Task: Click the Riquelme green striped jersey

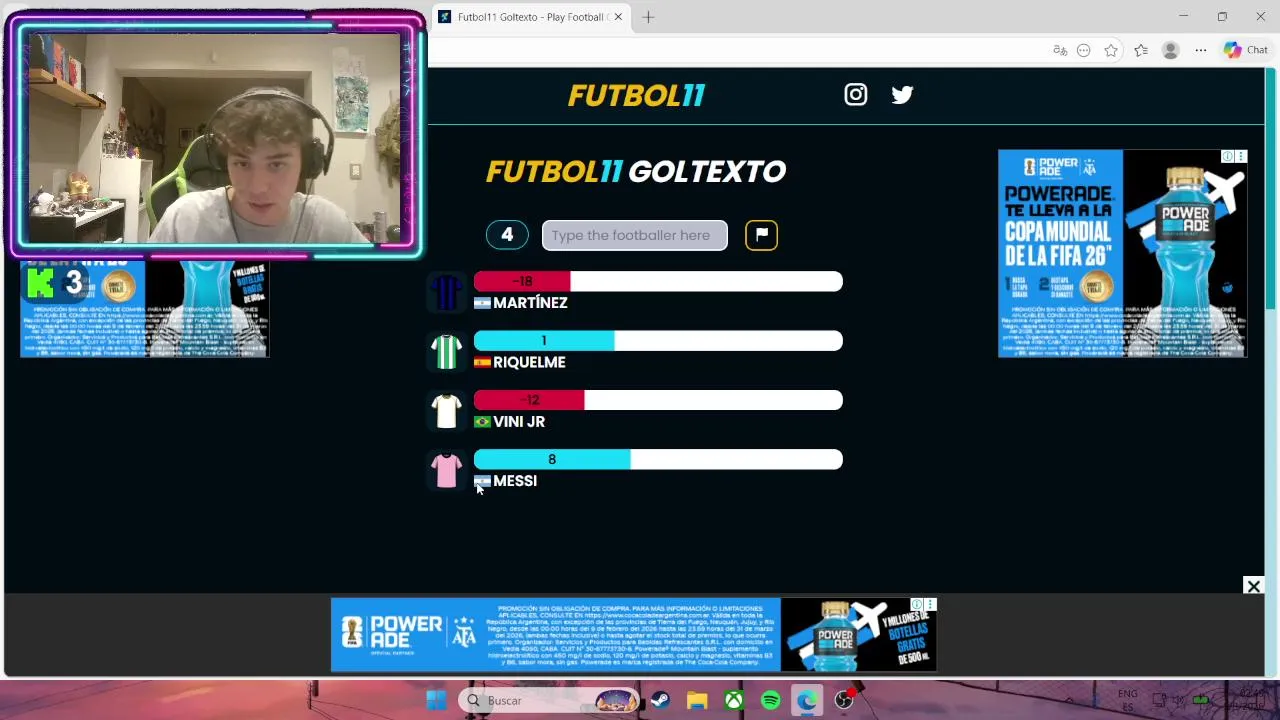Action: 446,352
